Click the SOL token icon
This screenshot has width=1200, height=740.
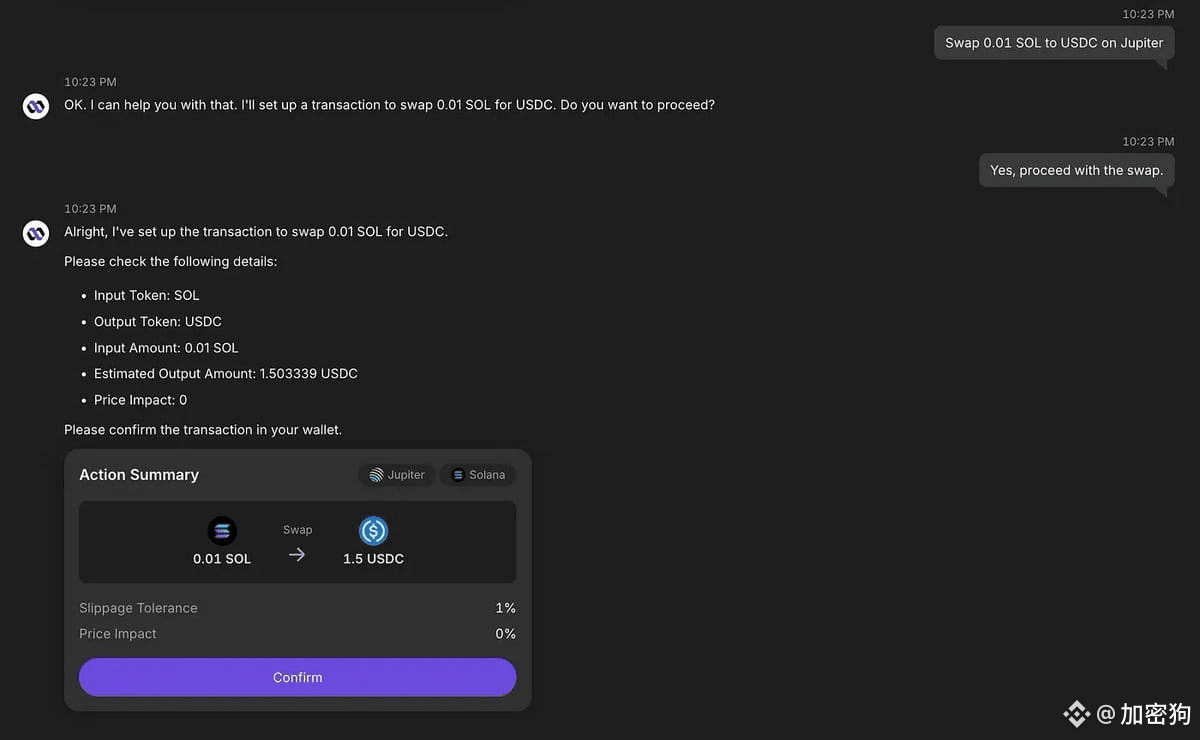pos(222,531)
